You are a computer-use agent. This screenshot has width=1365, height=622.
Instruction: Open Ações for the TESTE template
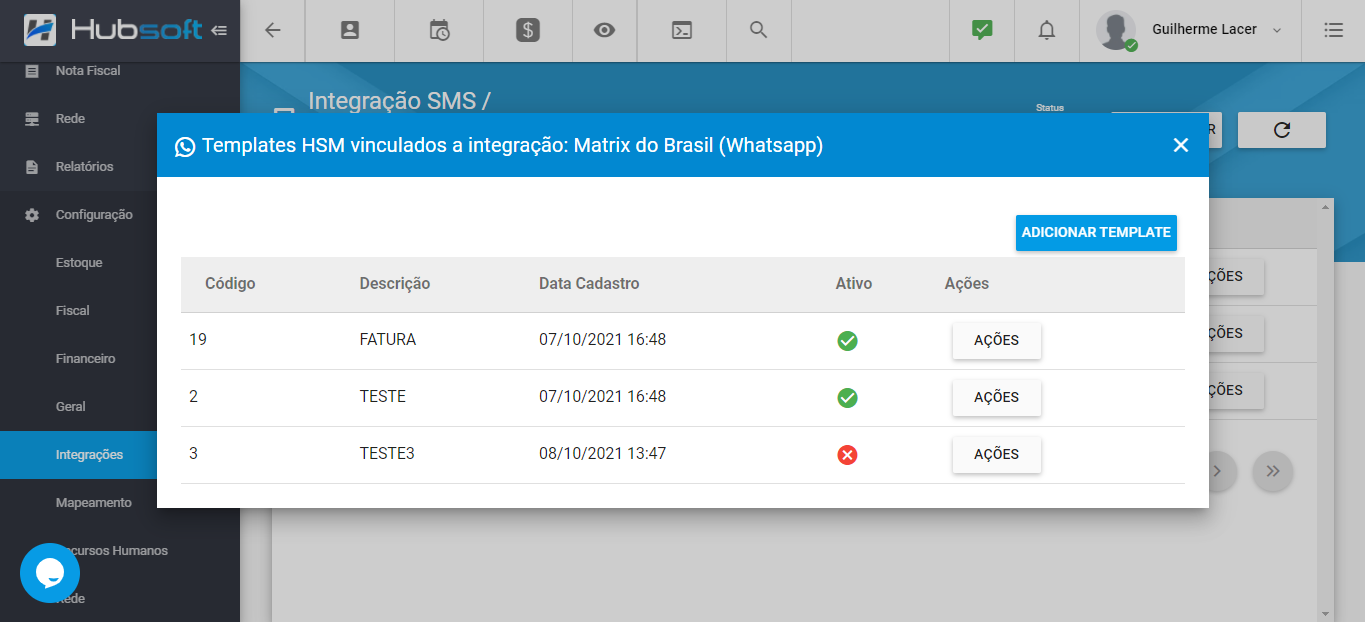pos(997,397)
